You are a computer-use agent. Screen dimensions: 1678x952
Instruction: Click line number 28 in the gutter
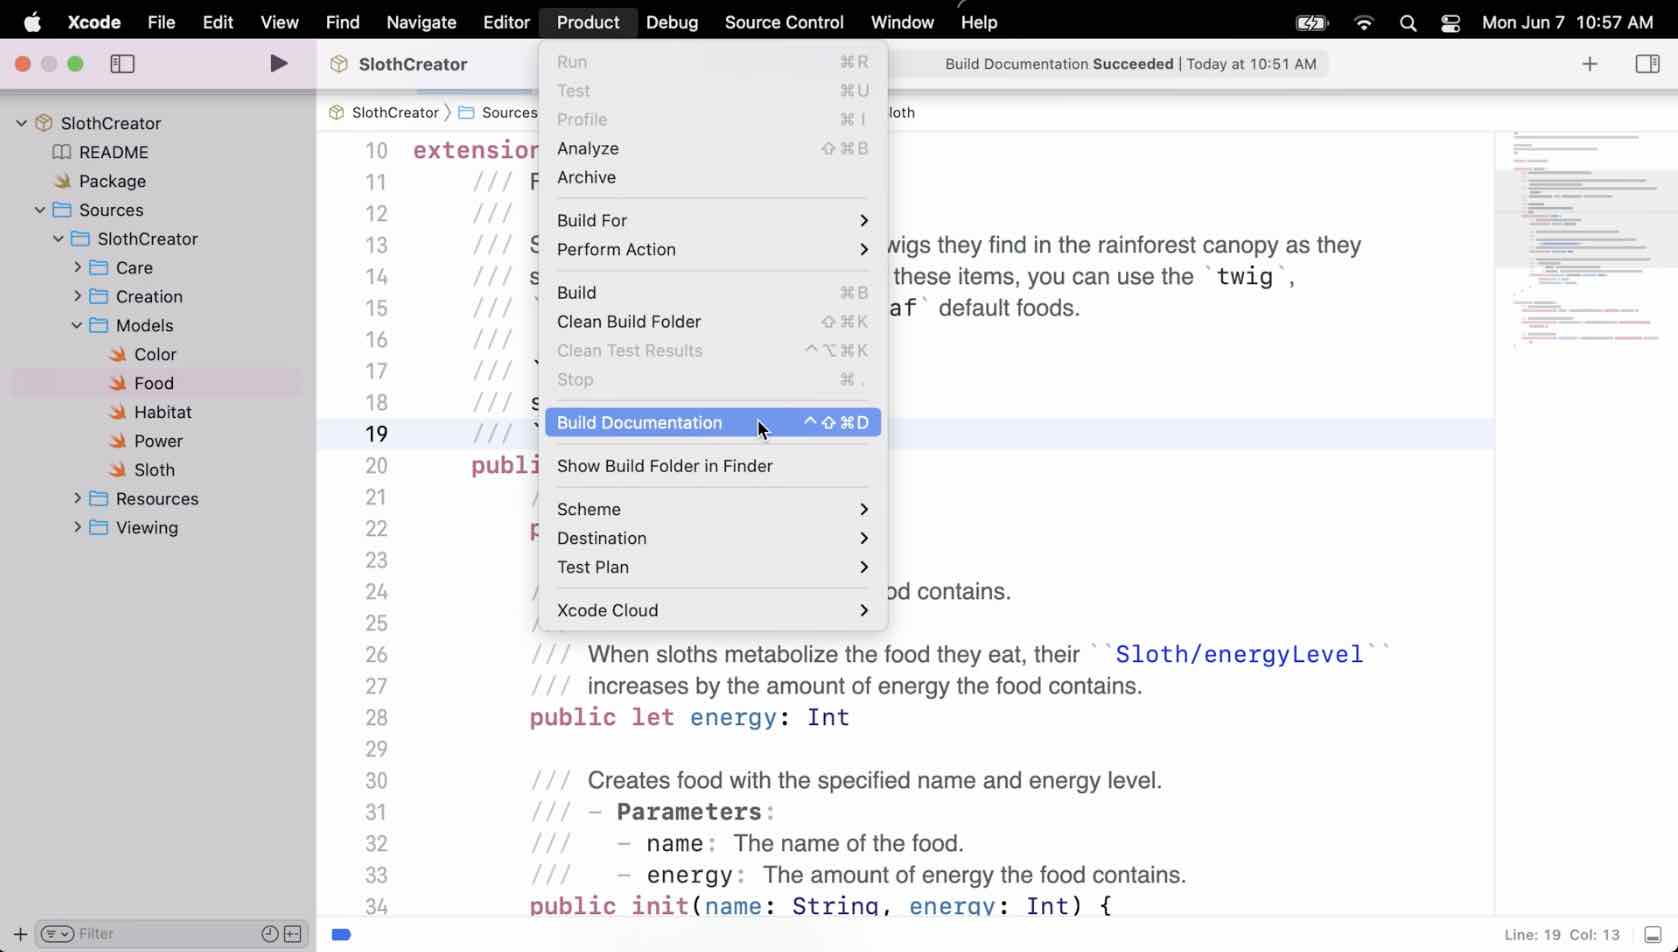coord(376,718)
